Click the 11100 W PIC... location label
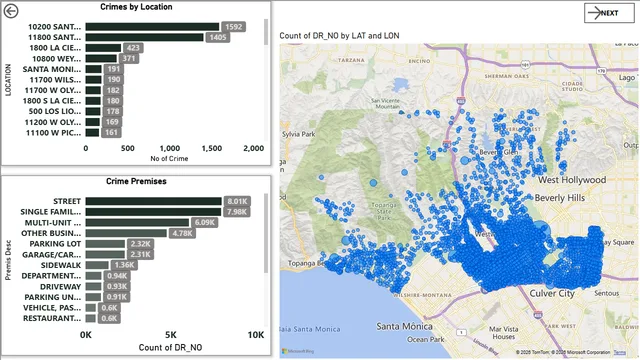 (x=53, y=133)
